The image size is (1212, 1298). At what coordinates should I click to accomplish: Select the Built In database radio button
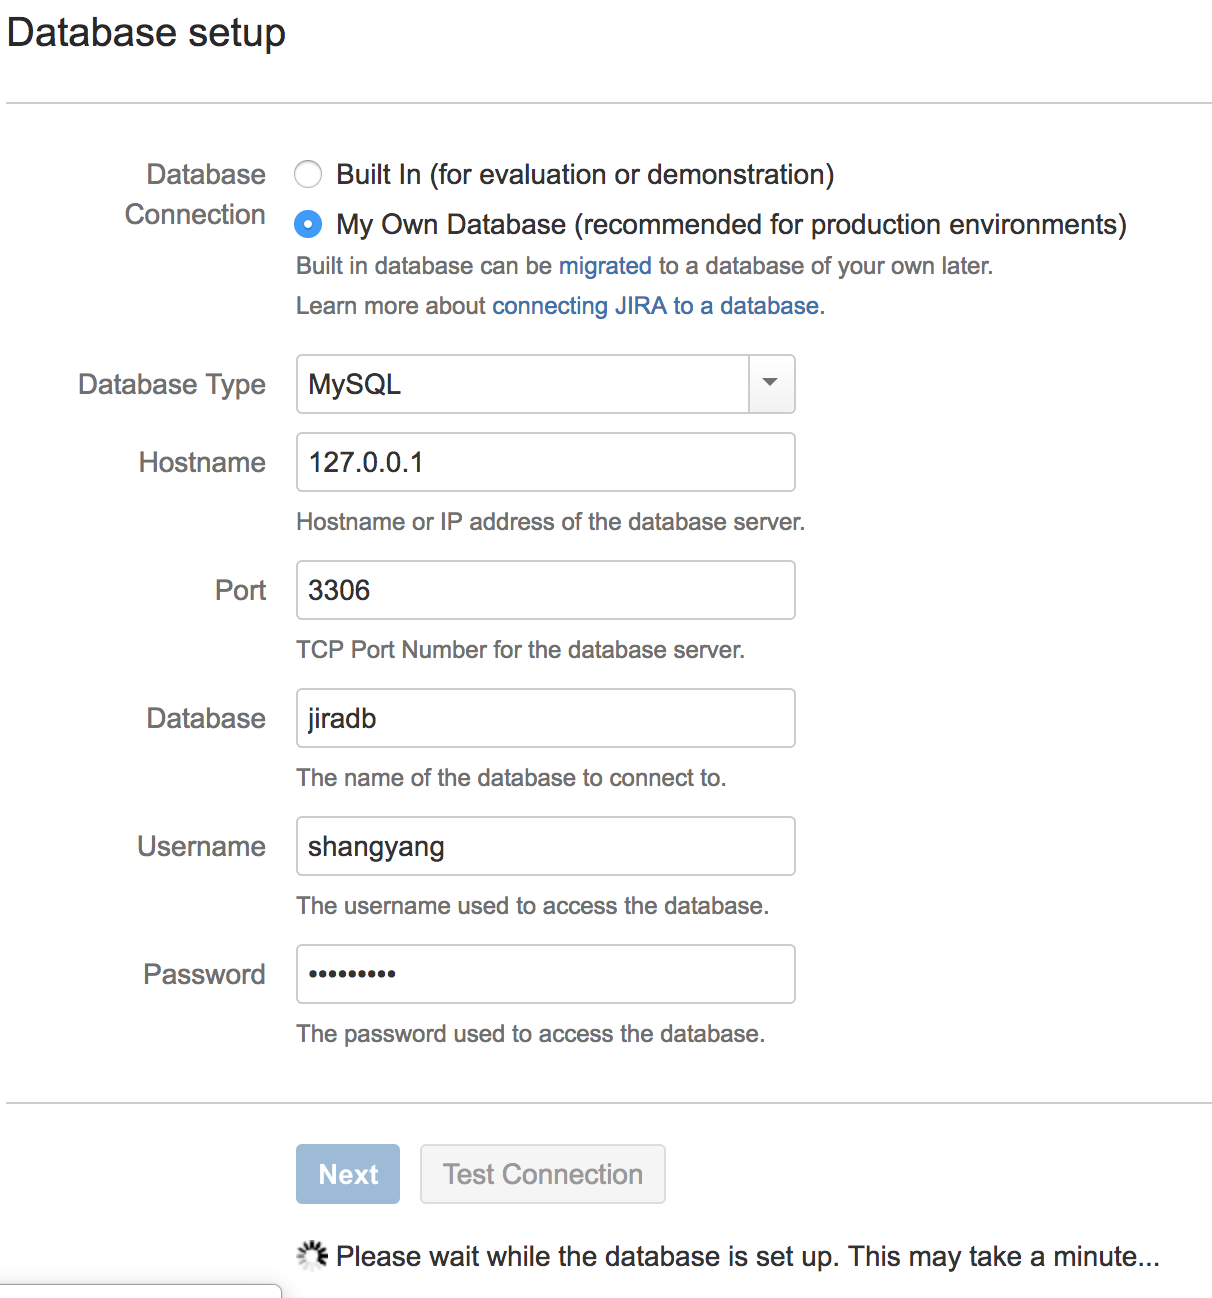point(308,175)
